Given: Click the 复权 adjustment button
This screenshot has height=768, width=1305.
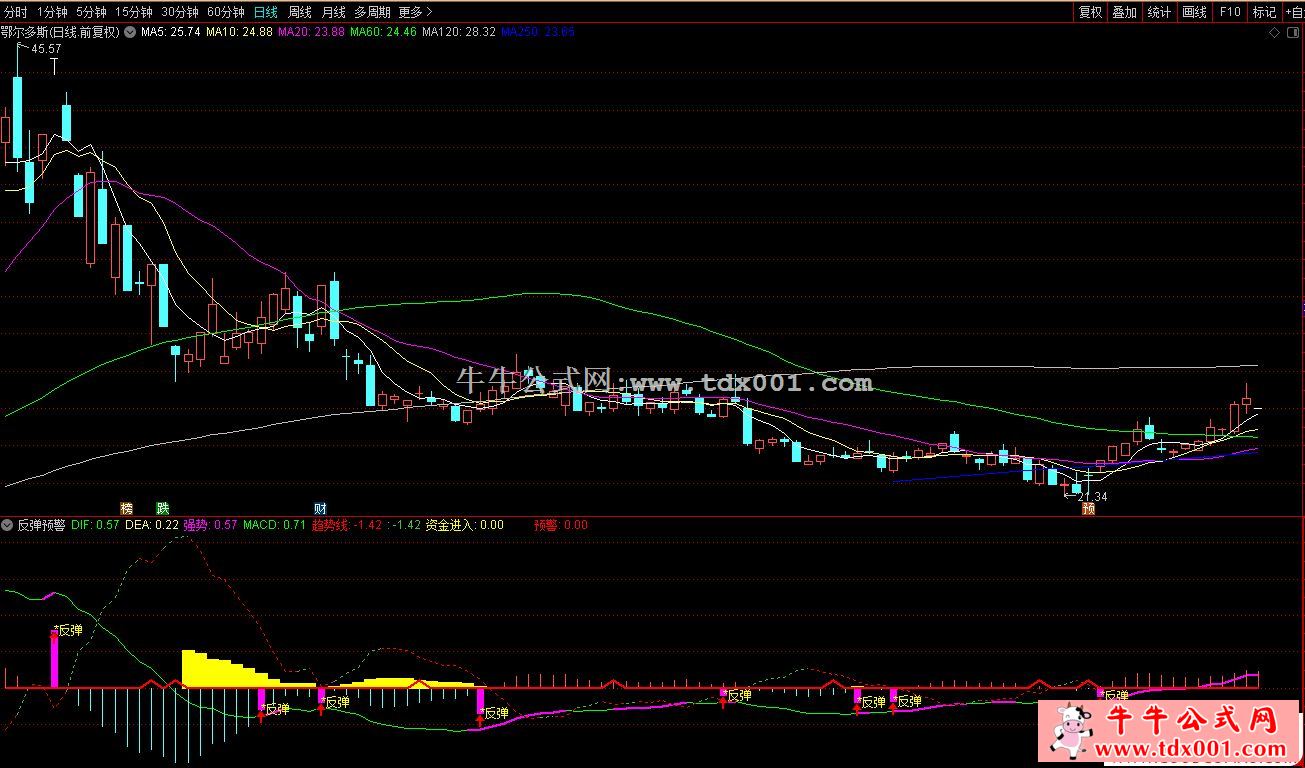Looking at the screenshot, I should pos(1090,12).
